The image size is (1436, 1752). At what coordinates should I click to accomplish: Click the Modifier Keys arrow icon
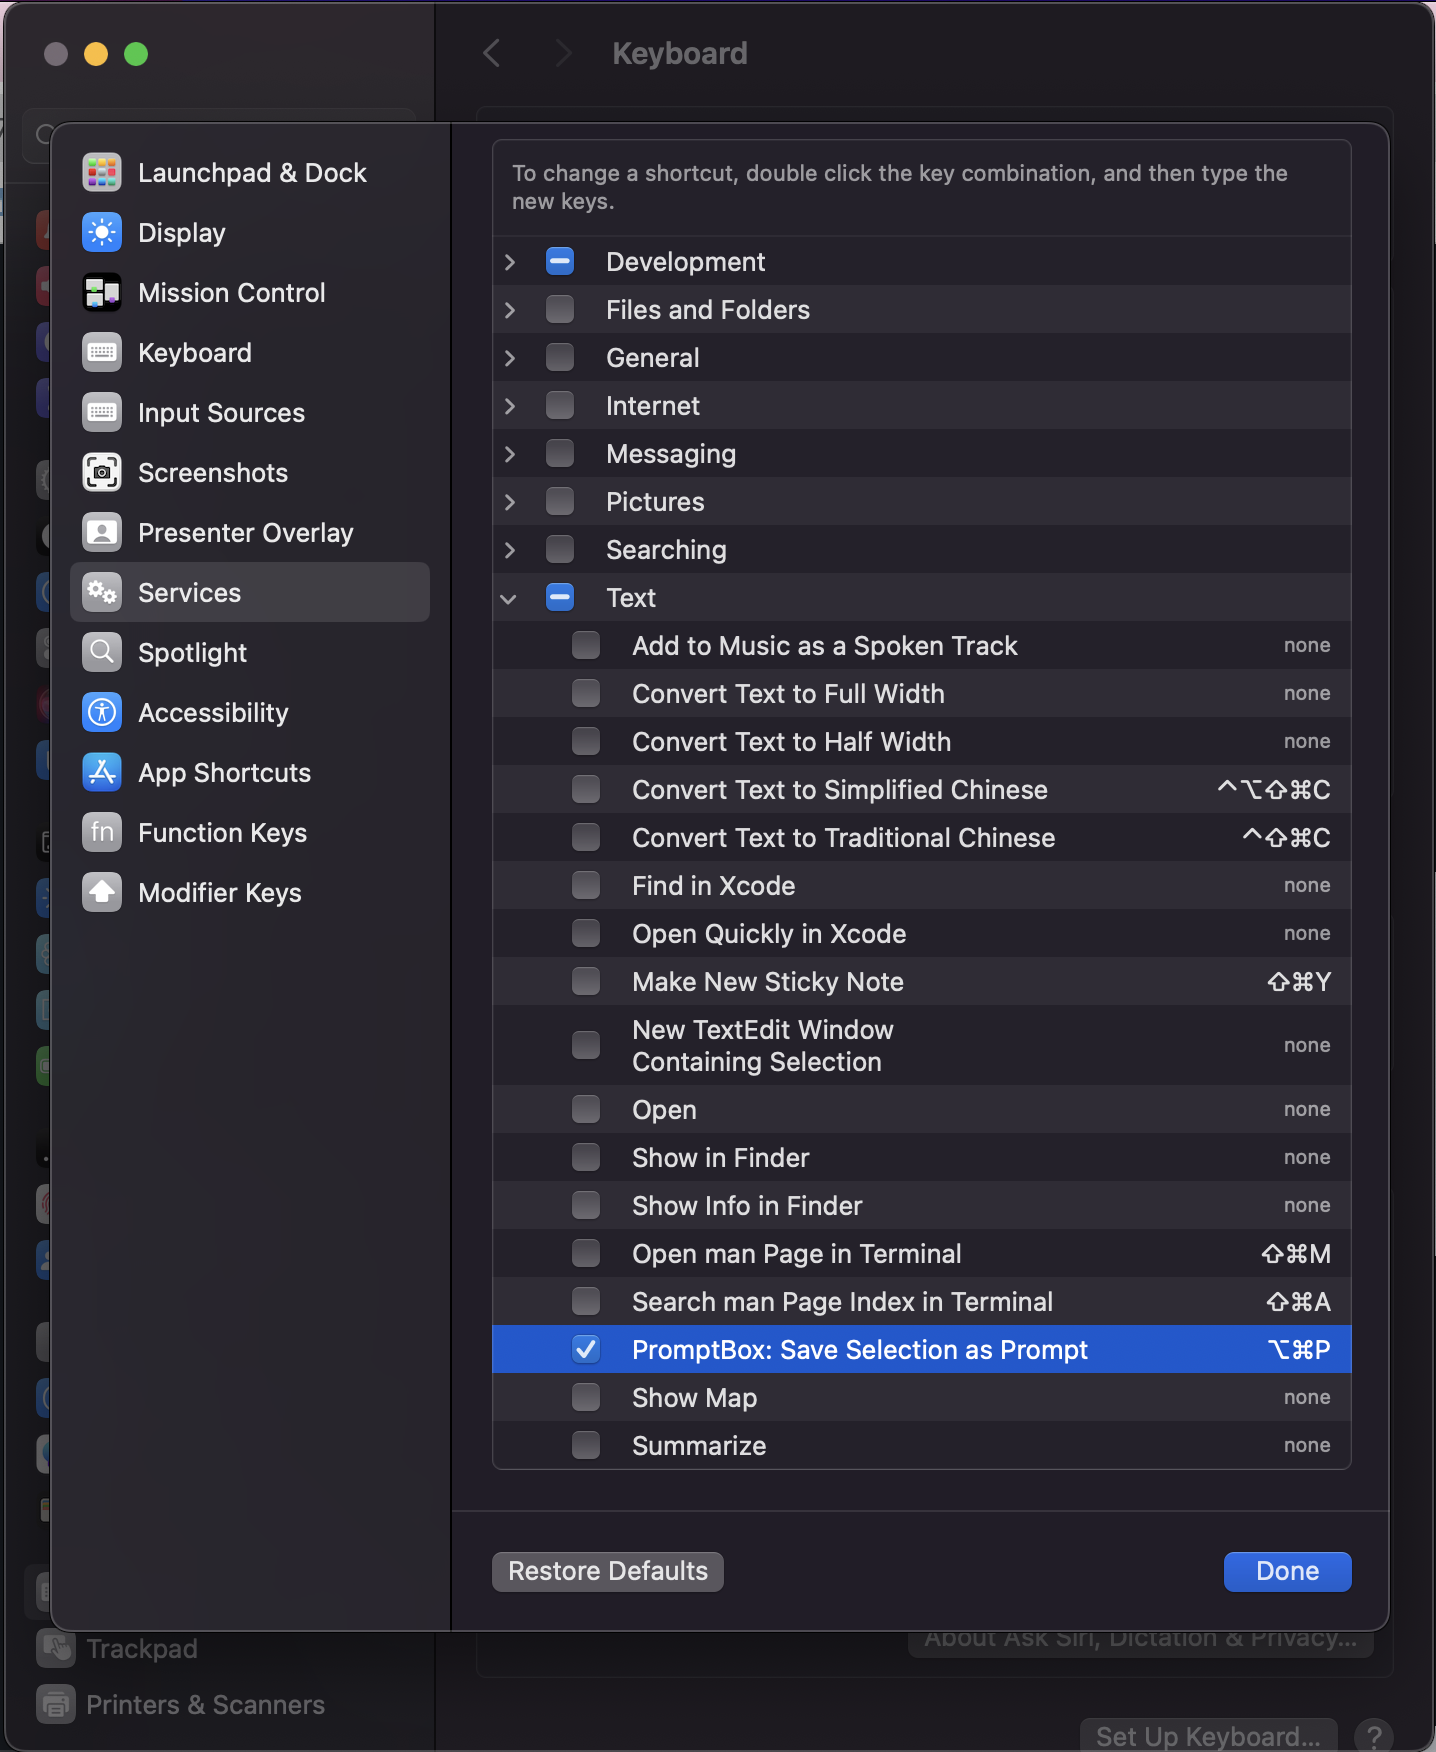click(x=102, y=892)
